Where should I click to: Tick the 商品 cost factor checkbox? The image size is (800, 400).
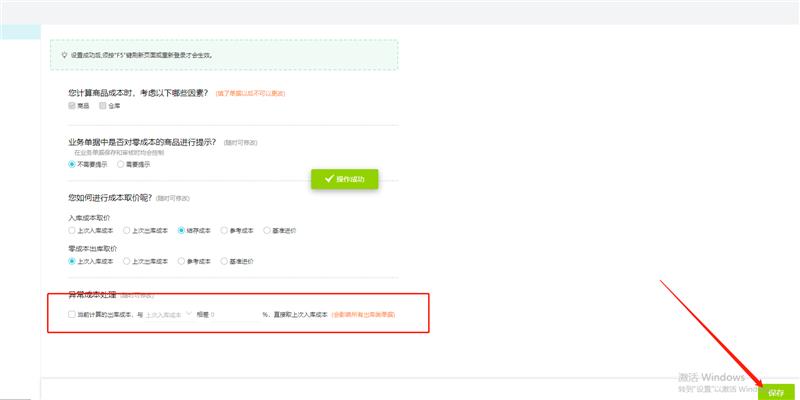point(72,105)
